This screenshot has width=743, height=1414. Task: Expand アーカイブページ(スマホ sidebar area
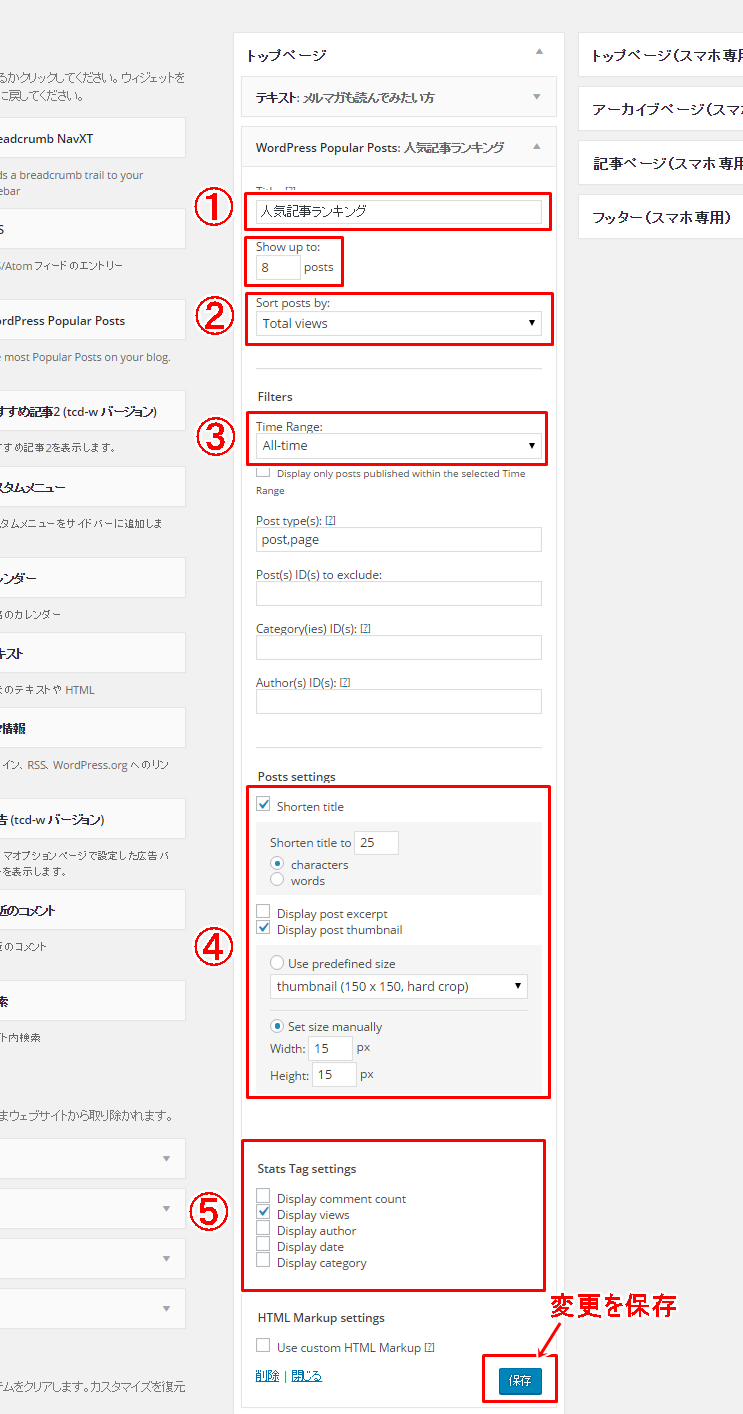(661, 109)
